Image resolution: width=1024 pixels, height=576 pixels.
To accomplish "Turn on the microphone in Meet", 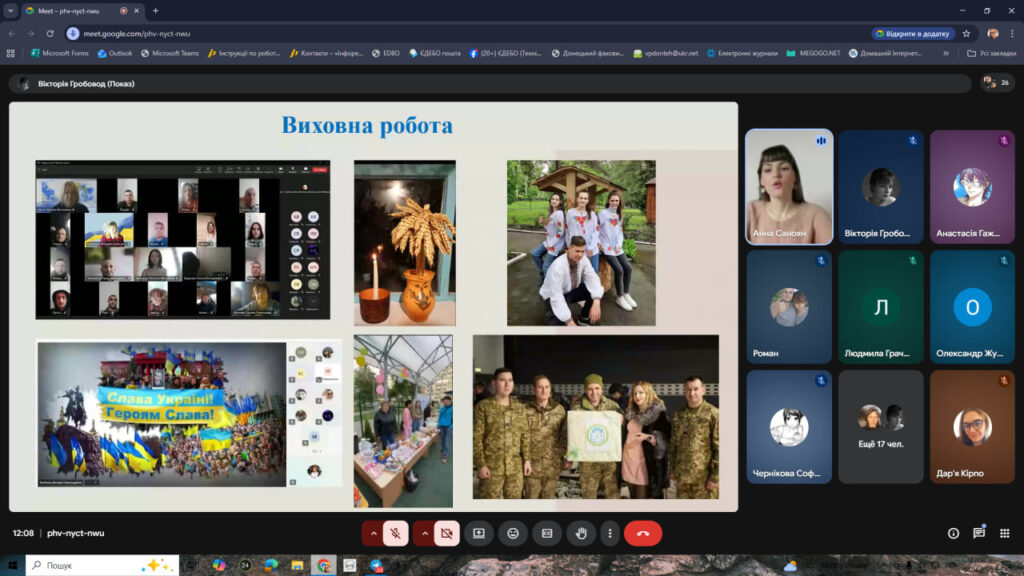I will (x=395, y=533).
